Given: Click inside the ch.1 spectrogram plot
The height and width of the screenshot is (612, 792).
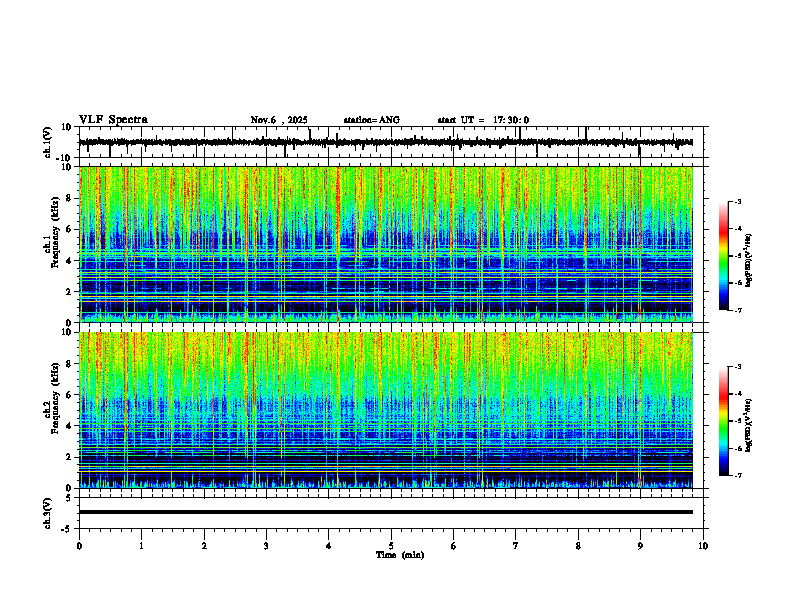Looking at the screenshot, I should click(386, 244).
